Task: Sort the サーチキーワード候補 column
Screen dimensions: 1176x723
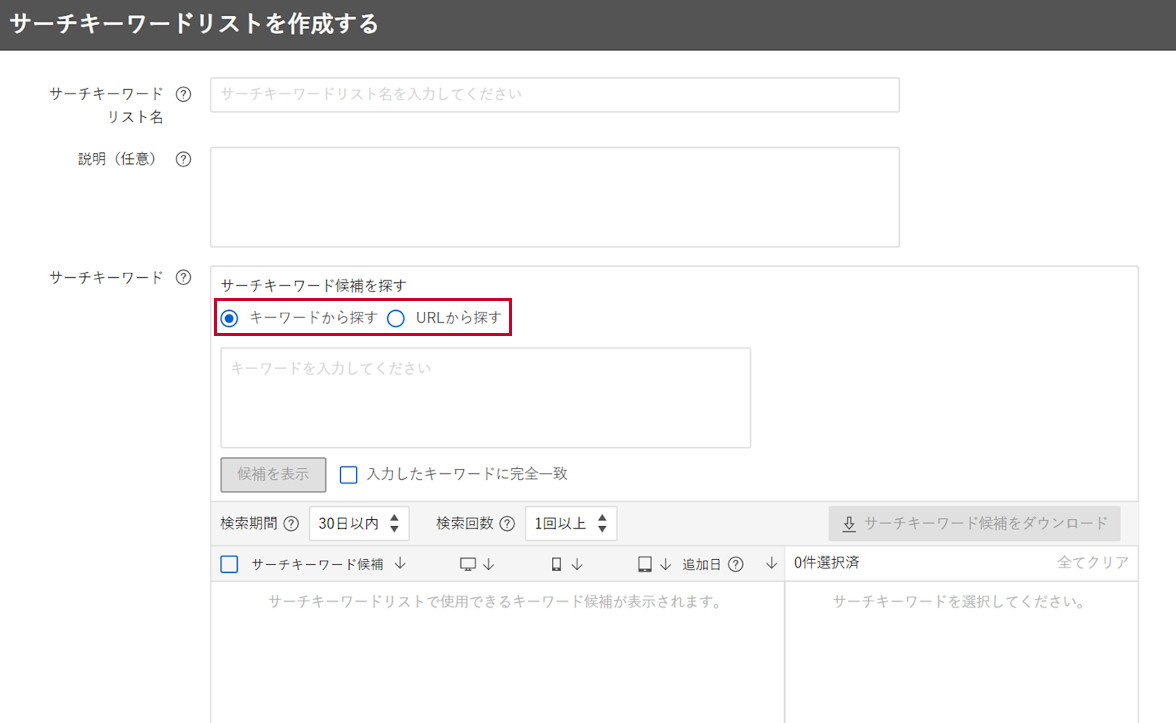Action: pyautogui.click(x=400, y=564)
